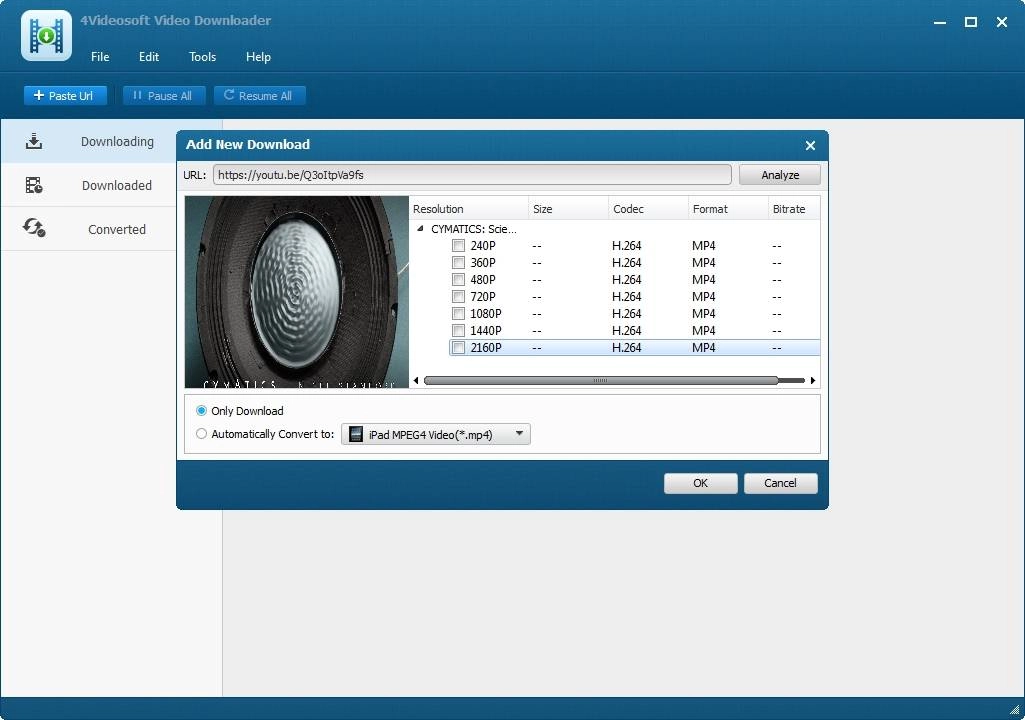
Task: Open the iPad MPEG4 Video format dropdown
Action: pos(436,434)
